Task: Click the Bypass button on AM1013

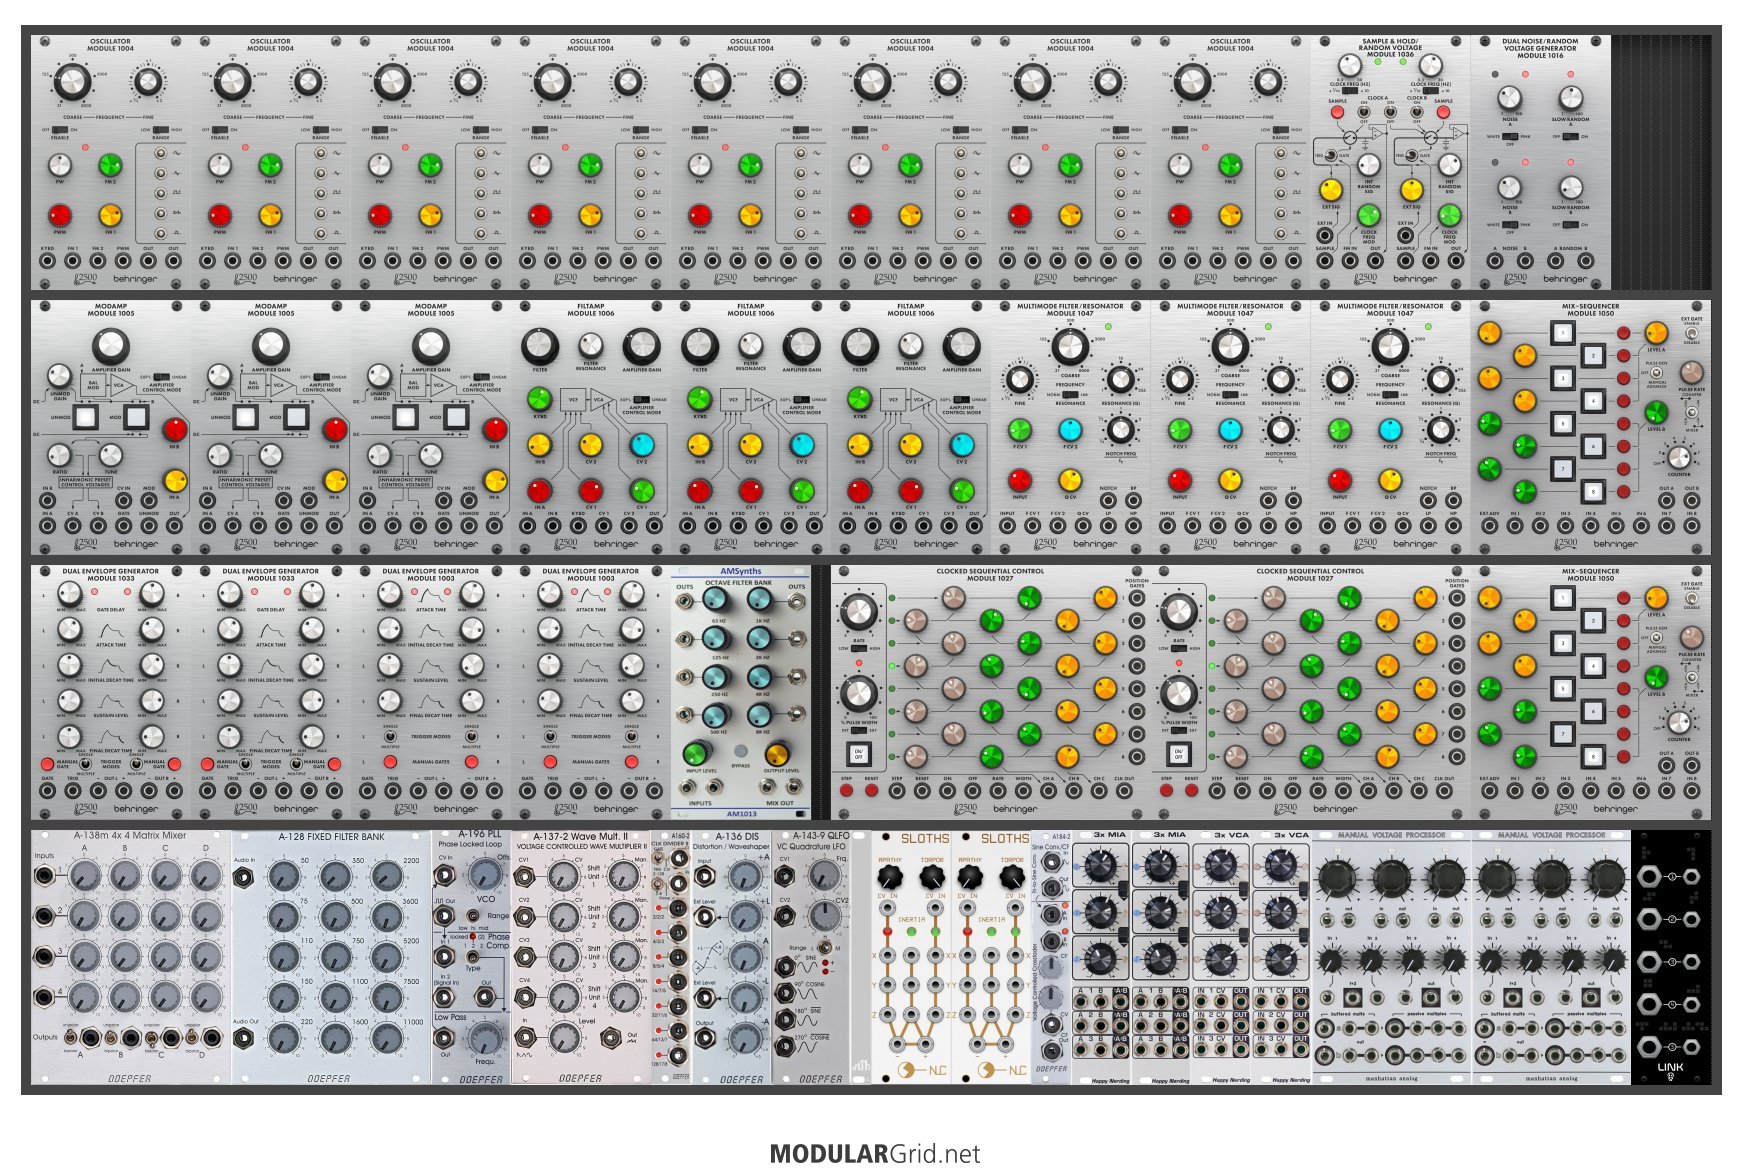Action: click(740, 751)
